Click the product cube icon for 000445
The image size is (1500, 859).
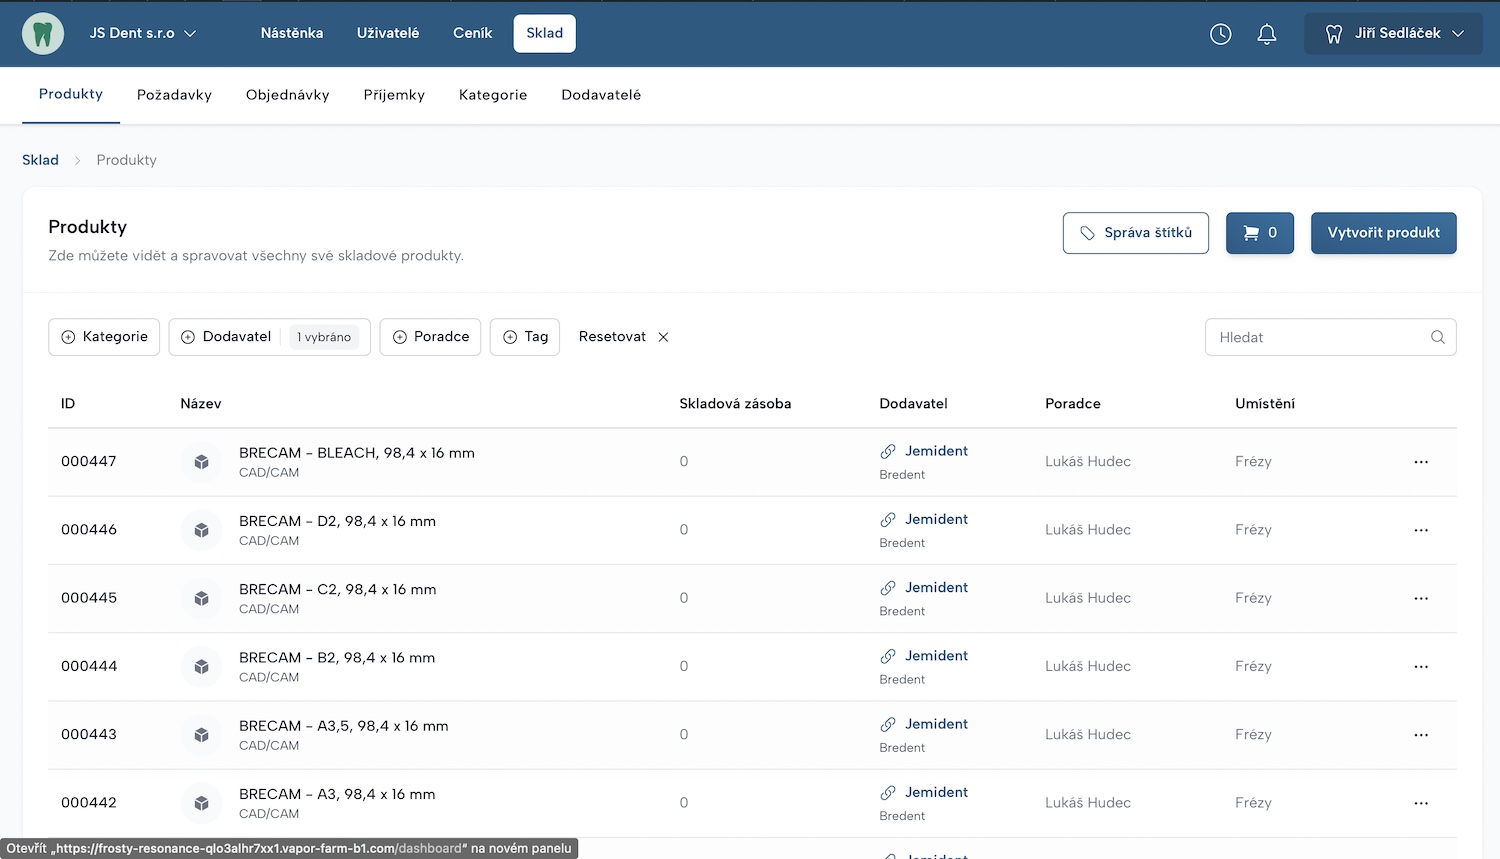201,598
